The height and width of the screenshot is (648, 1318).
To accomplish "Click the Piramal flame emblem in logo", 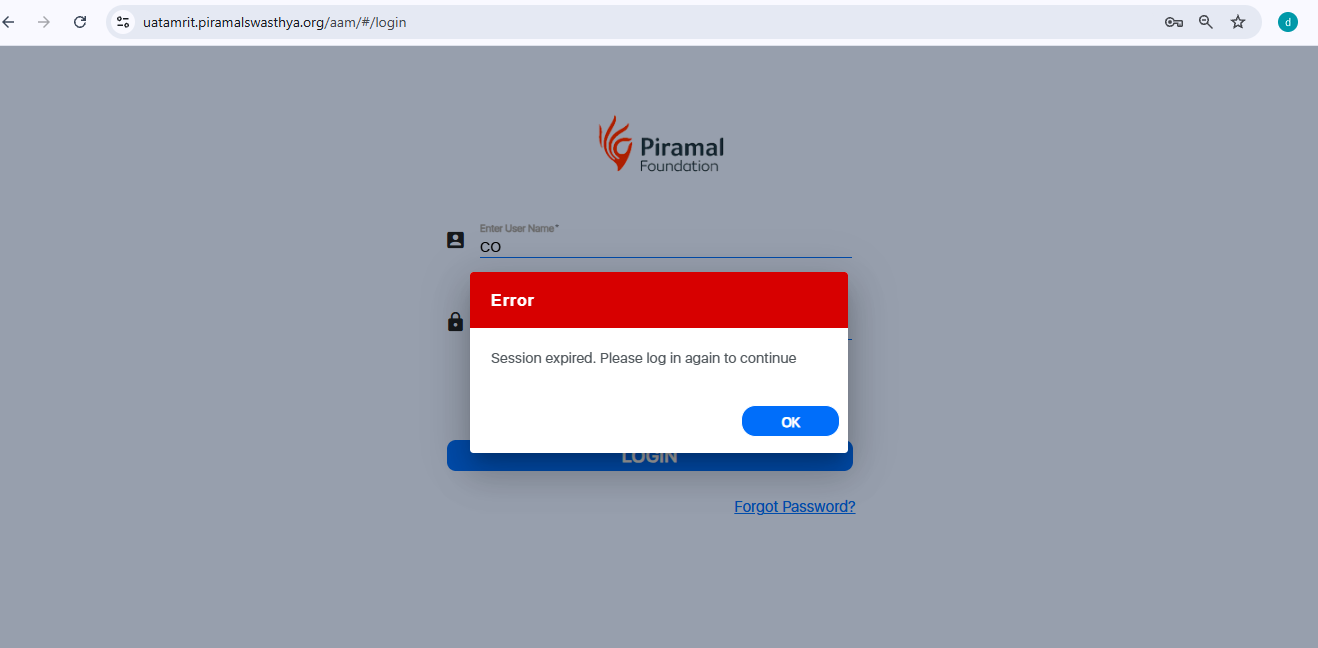I will [614, 143].
